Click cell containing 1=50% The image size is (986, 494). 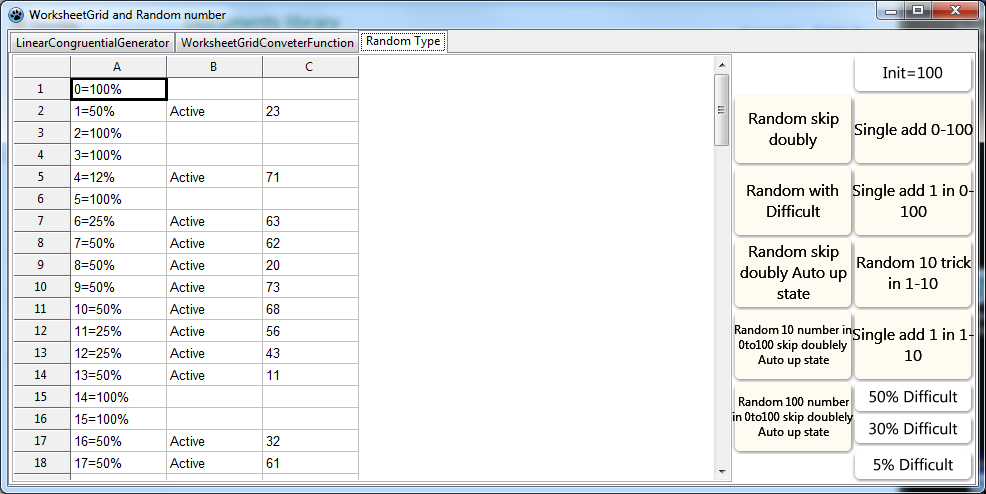pyautogui.click(x=119, y=111)
